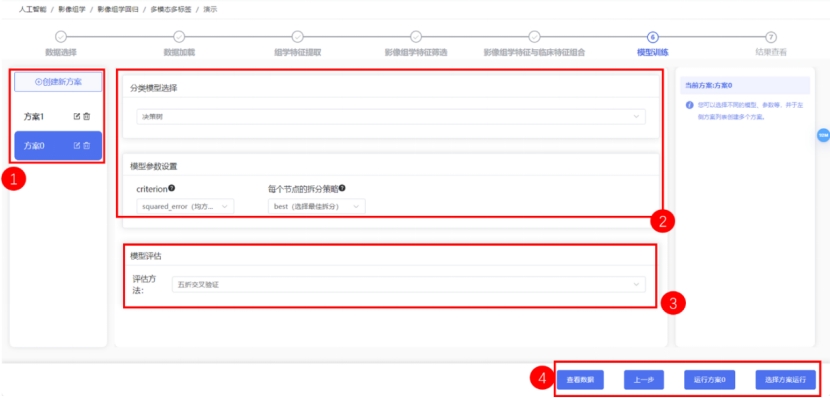The width and height of the screenshot is (830, 398).
Task: Click the chevron arrow of the 决策树 dropdown
Action: (x=637, y=117)
